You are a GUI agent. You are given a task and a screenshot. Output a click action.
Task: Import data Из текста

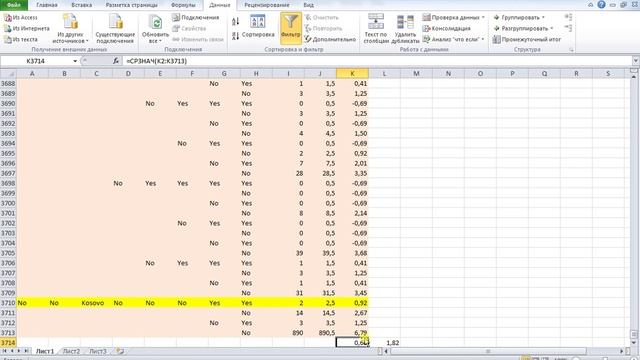coord(21,40)
